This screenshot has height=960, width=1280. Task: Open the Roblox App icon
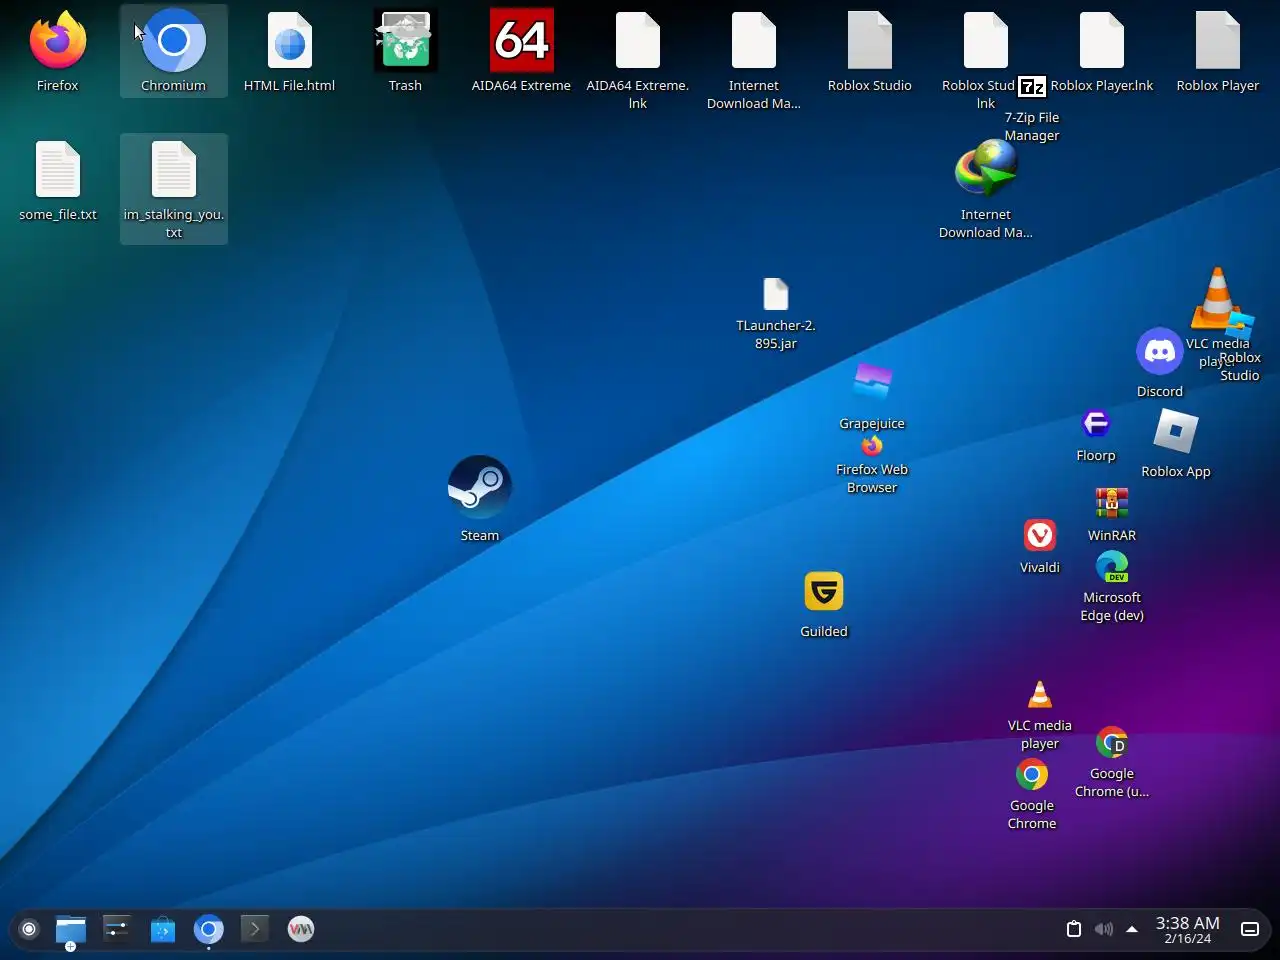point(1176,431)
